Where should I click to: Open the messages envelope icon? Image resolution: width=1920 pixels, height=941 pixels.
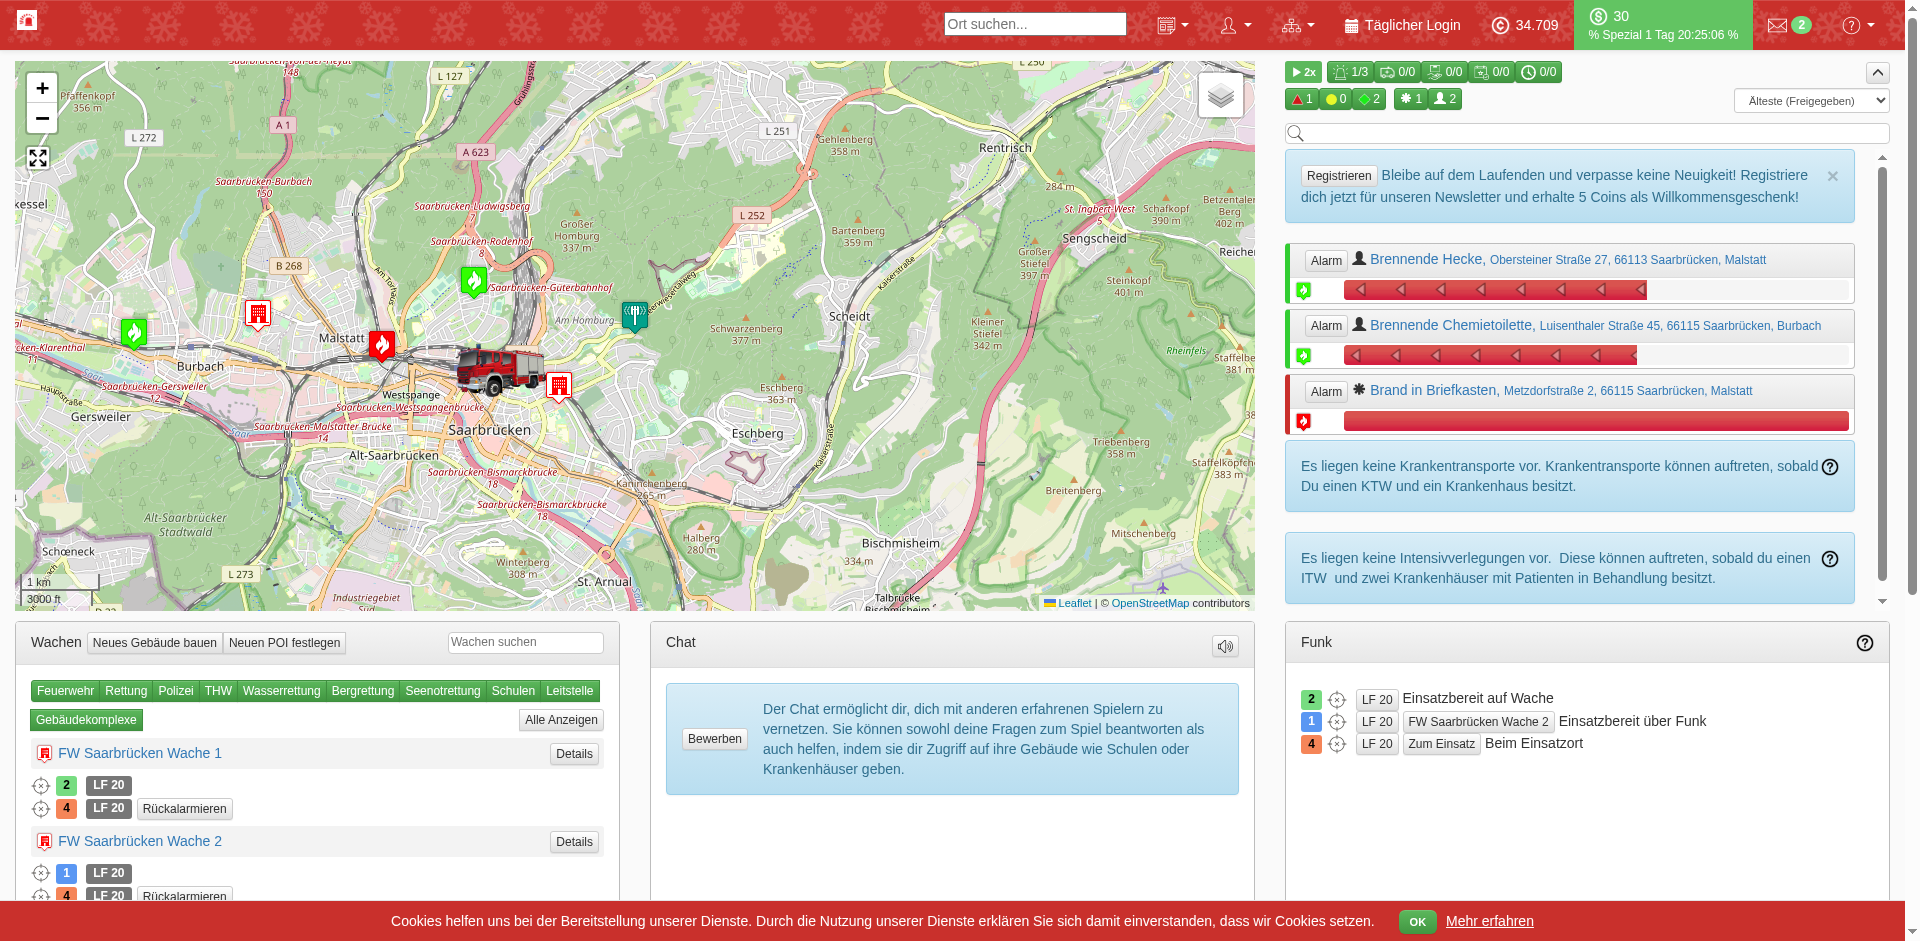[x=1777, y=25]
